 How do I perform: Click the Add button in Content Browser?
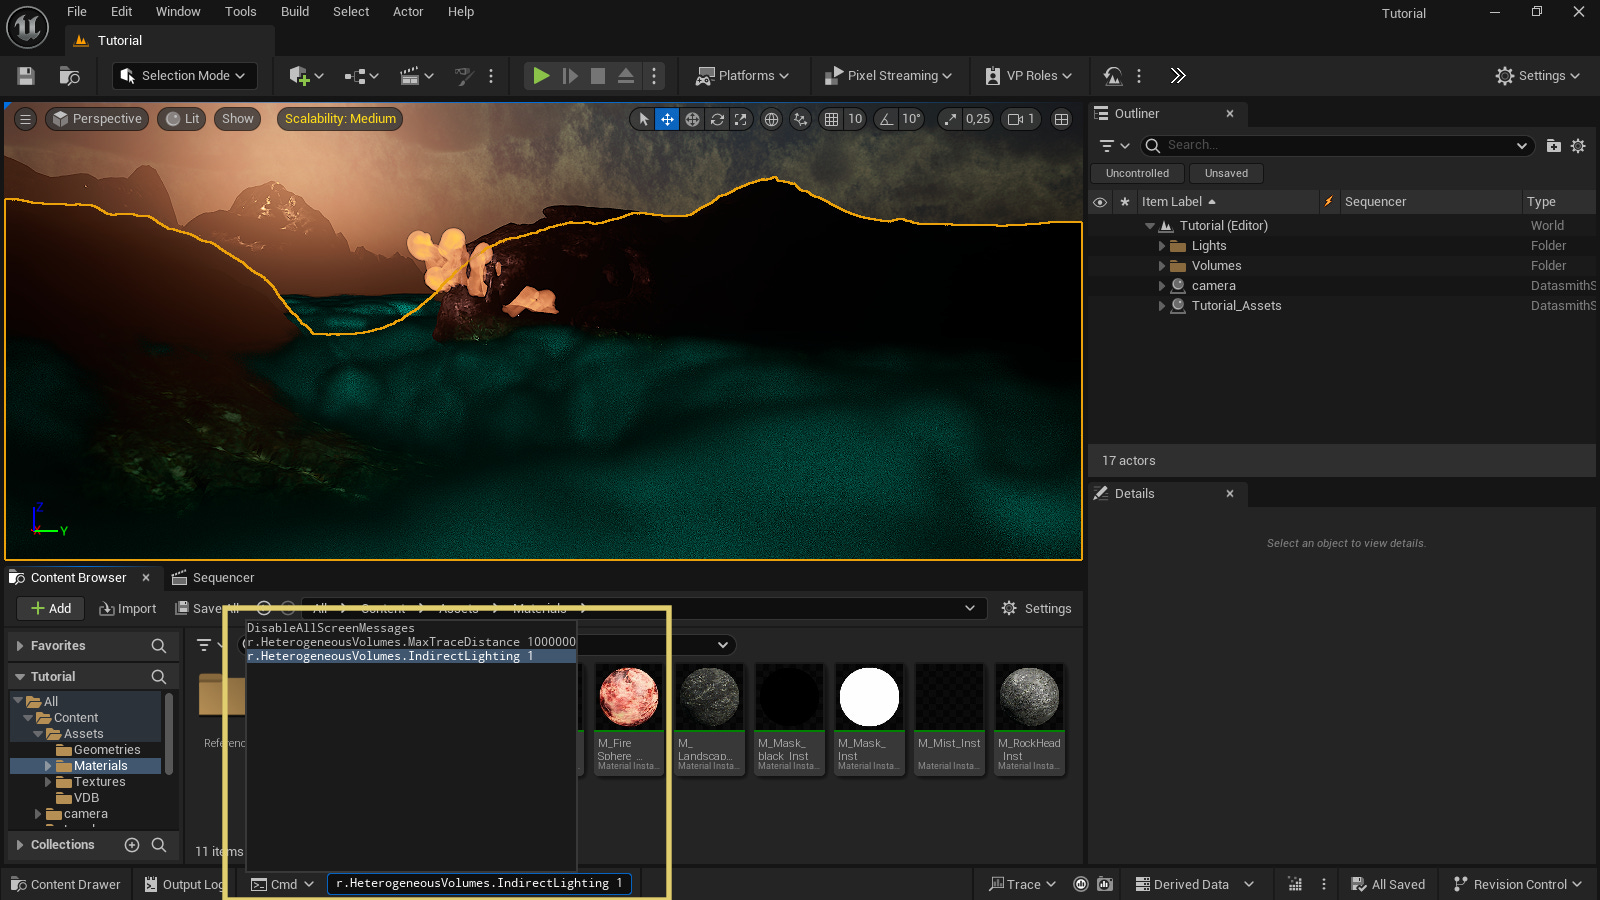click(51, 608)
